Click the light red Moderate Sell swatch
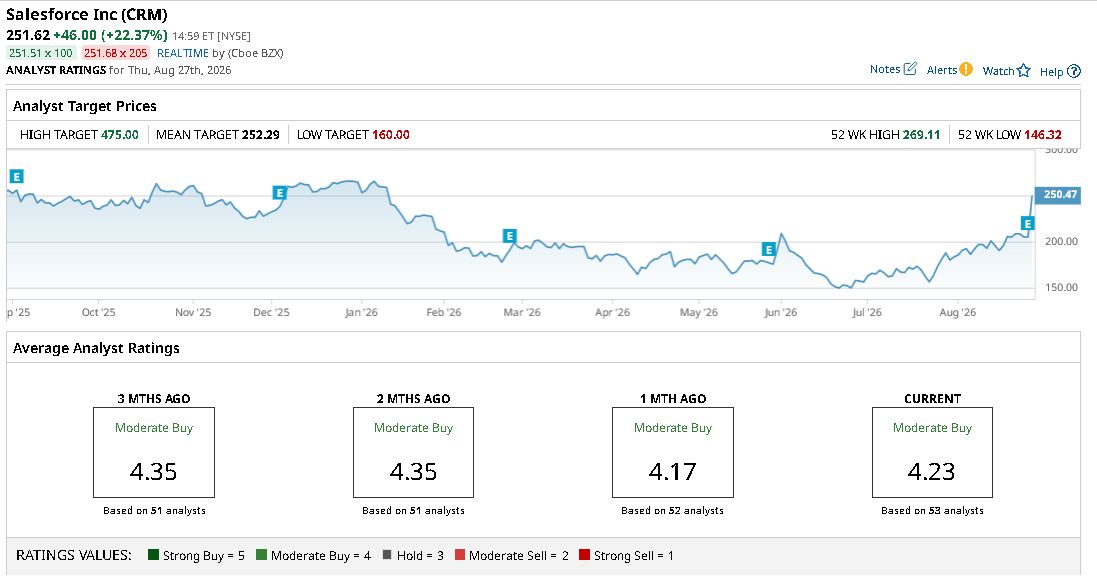 coord(460,555)
